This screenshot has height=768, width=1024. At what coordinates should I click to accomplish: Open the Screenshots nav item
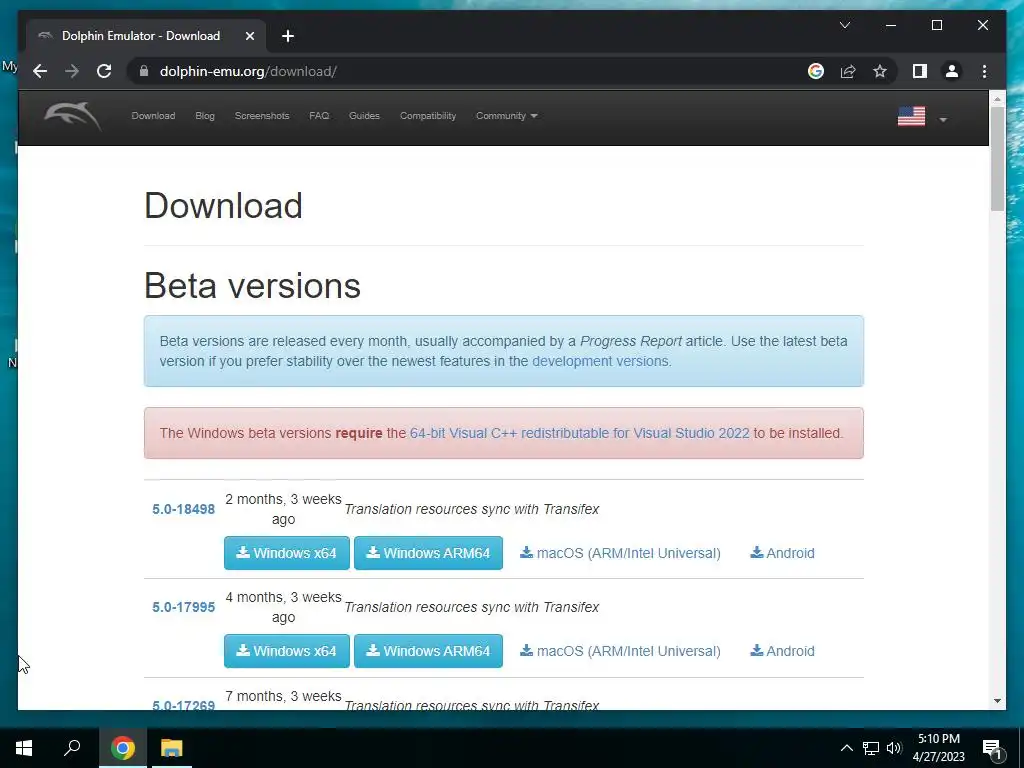pos(262,116)
